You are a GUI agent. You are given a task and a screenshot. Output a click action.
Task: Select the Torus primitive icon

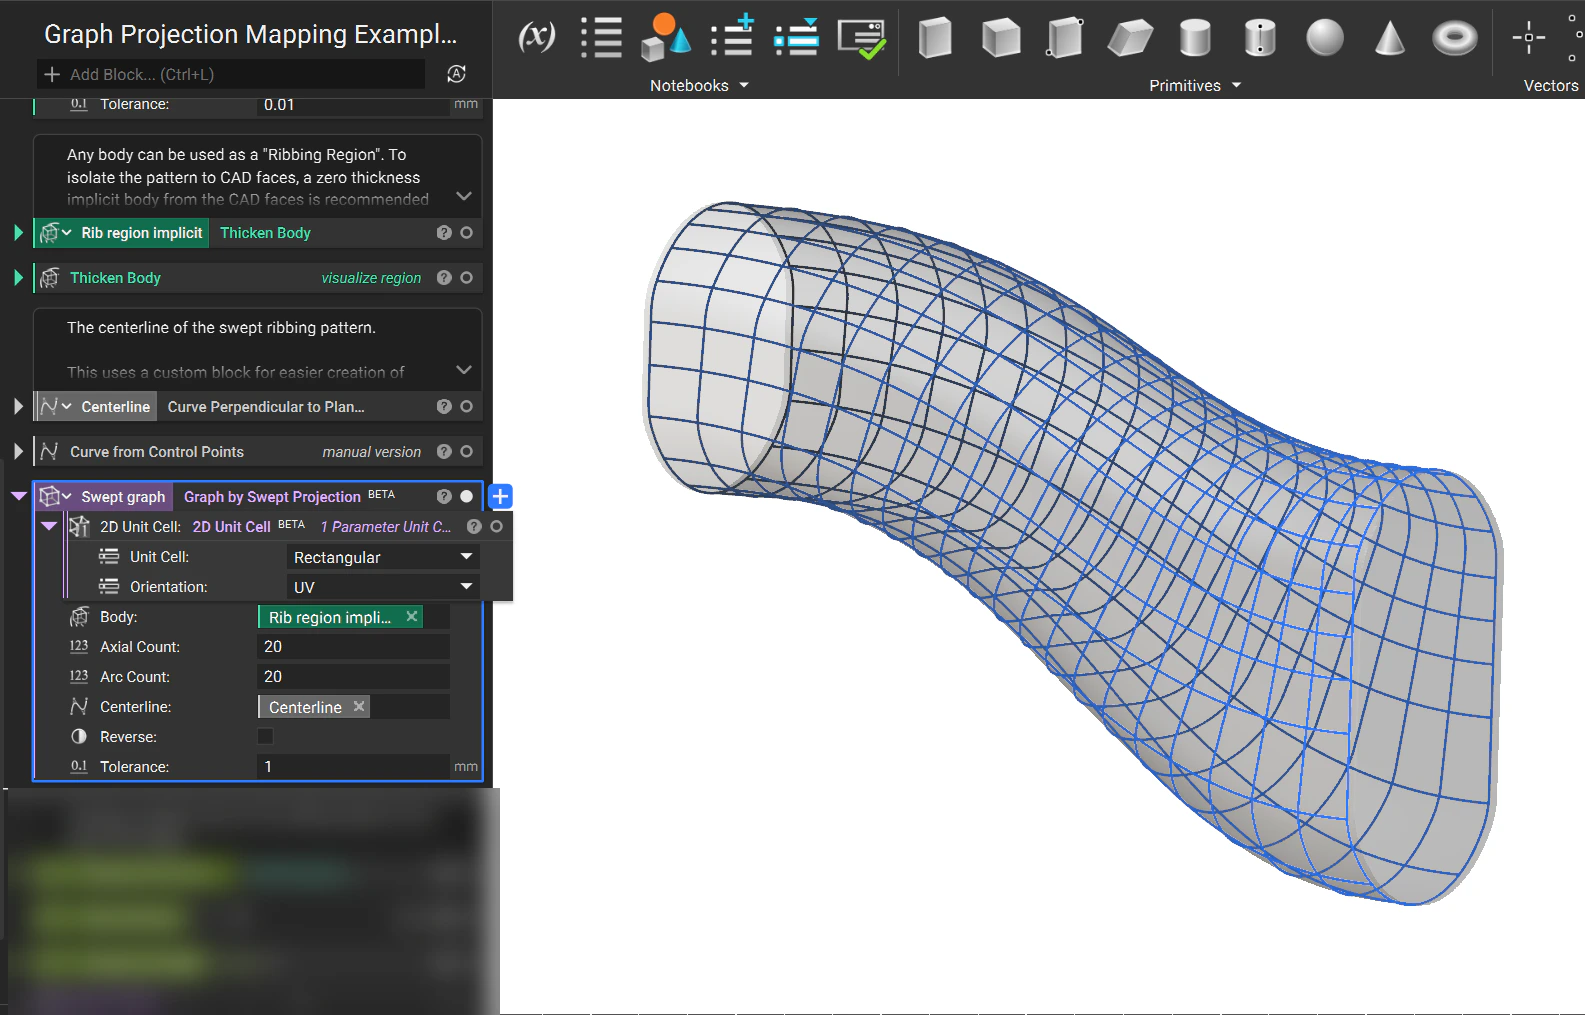click(x=1454, y=39)
